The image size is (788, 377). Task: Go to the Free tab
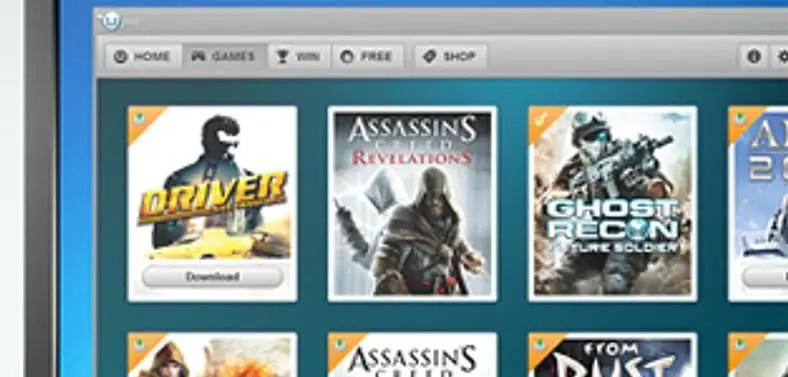(367, 56)
